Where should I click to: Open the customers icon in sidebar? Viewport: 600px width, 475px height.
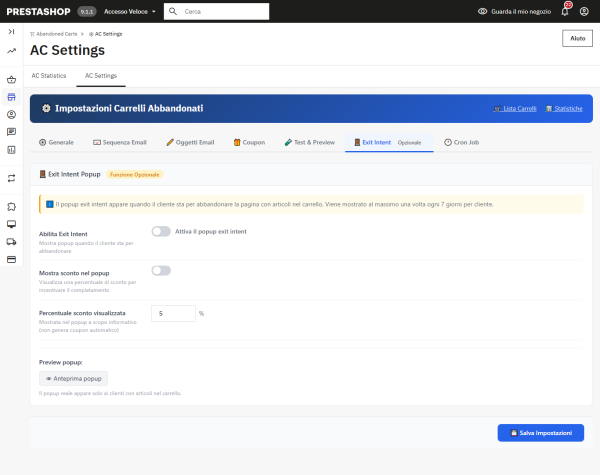point(11,114)
